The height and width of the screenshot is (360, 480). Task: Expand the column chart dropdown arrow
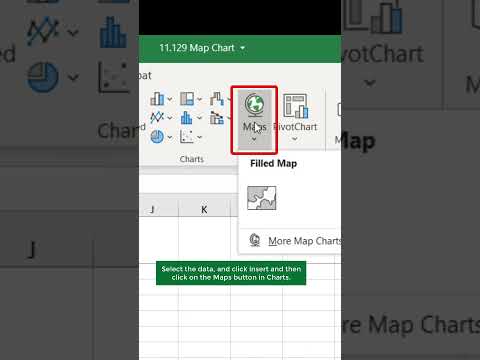(x=170, y=99)
